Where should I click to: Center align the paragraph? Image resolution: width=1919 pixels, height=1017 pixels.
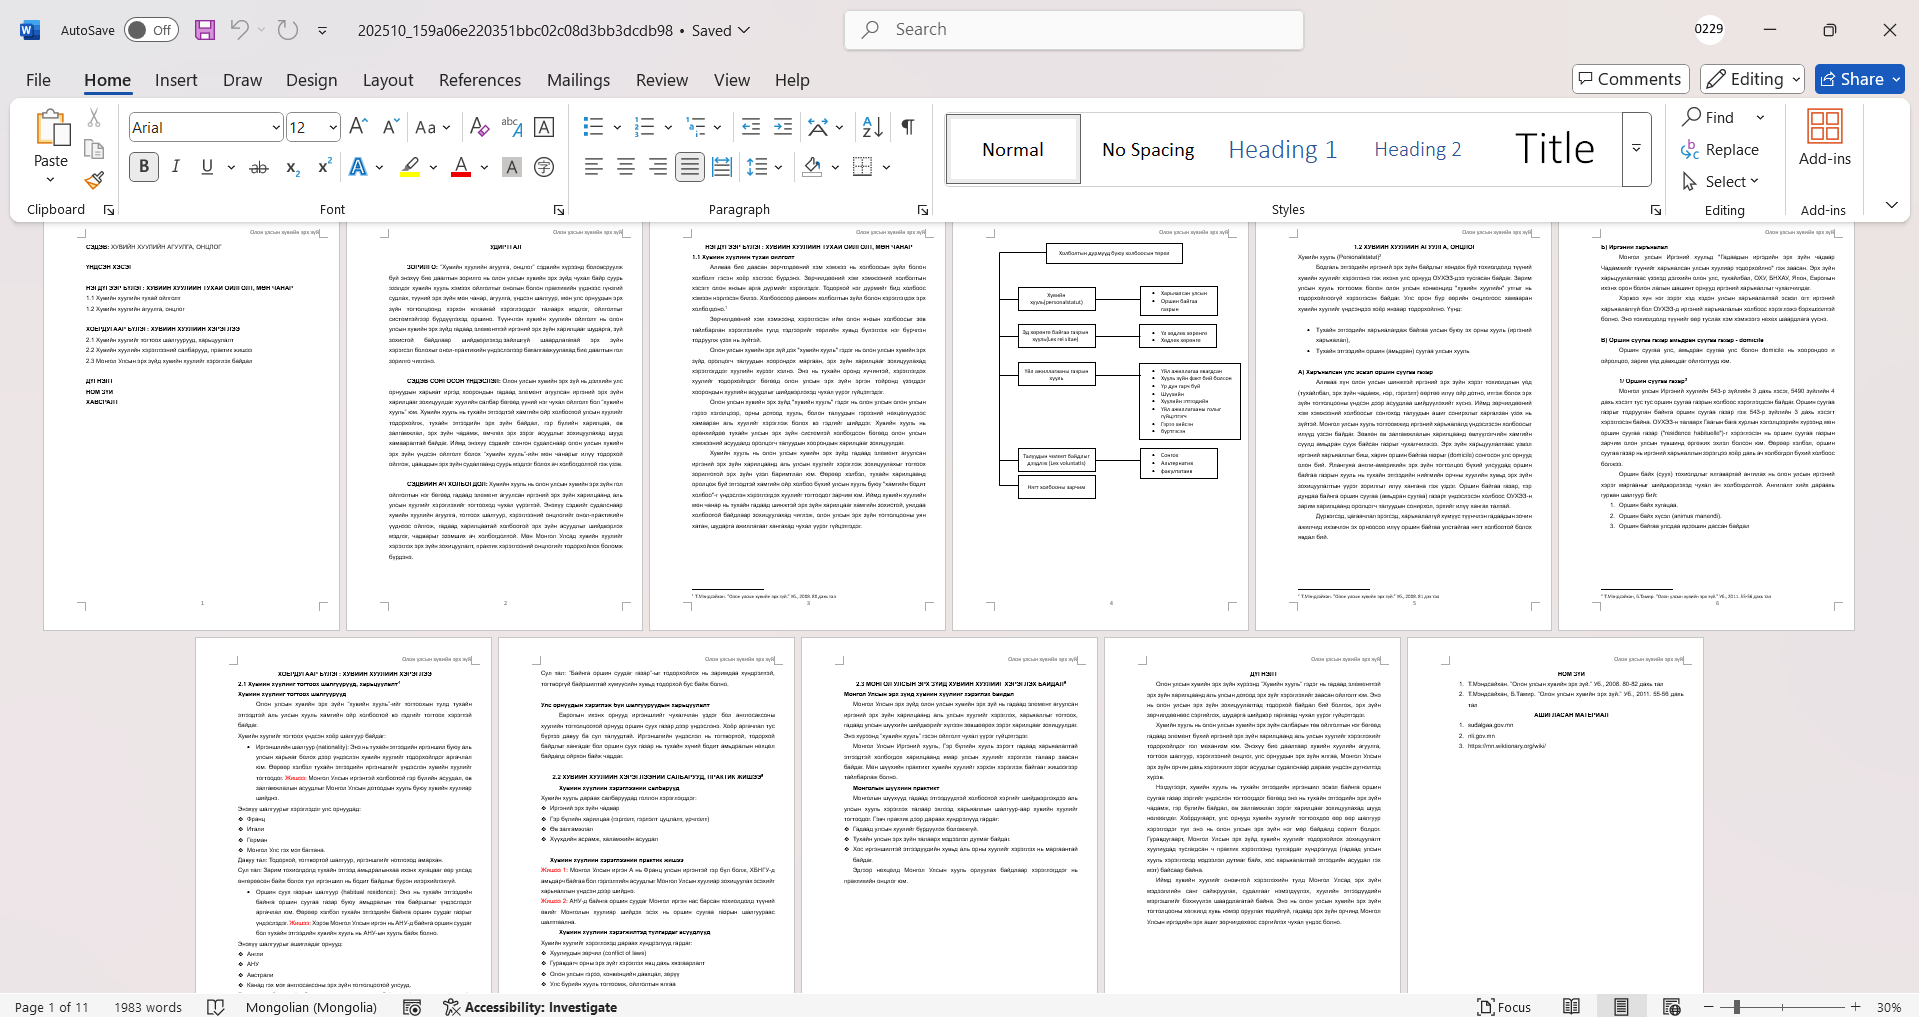tap(626, 167)
